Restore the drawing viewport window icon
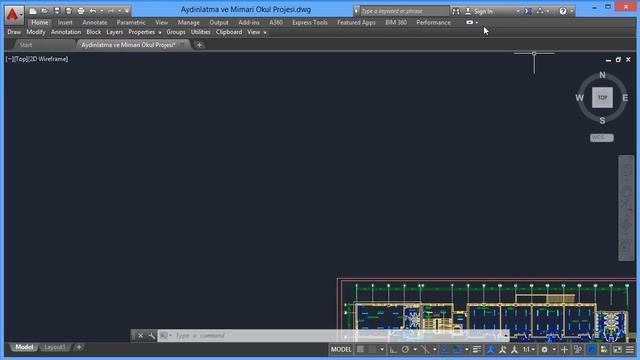Screen dimensions: 640x360 click(x=618, y=60)
